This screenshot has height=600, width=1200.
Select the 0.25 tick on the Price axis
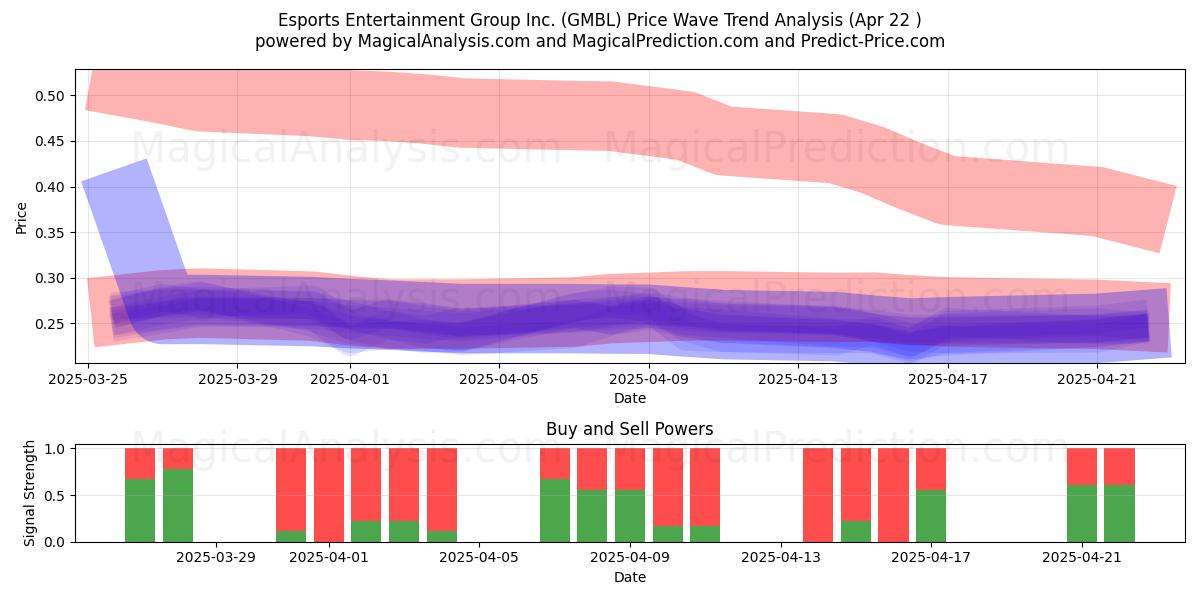[x=50, y=324]
